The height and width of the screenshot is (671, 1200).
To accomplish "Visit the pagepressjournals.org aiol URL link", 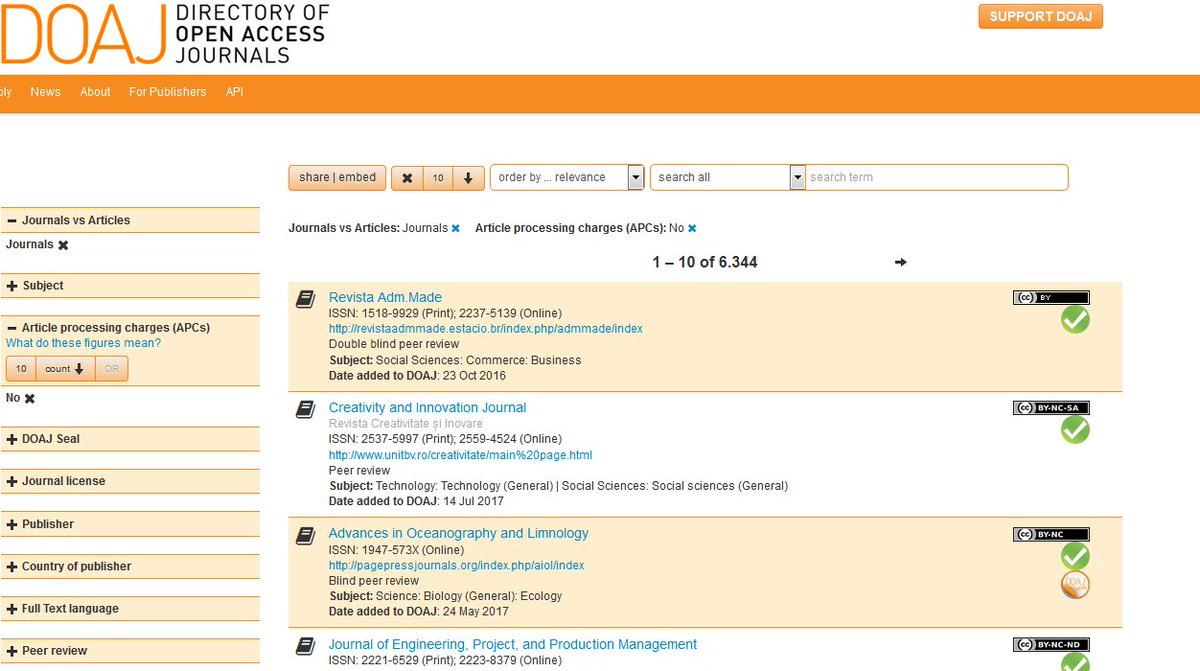I will point(456,565).
